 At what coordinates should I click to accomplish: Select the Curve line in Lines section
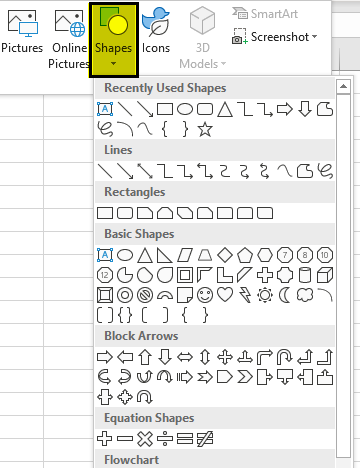(x=285, y=171)
